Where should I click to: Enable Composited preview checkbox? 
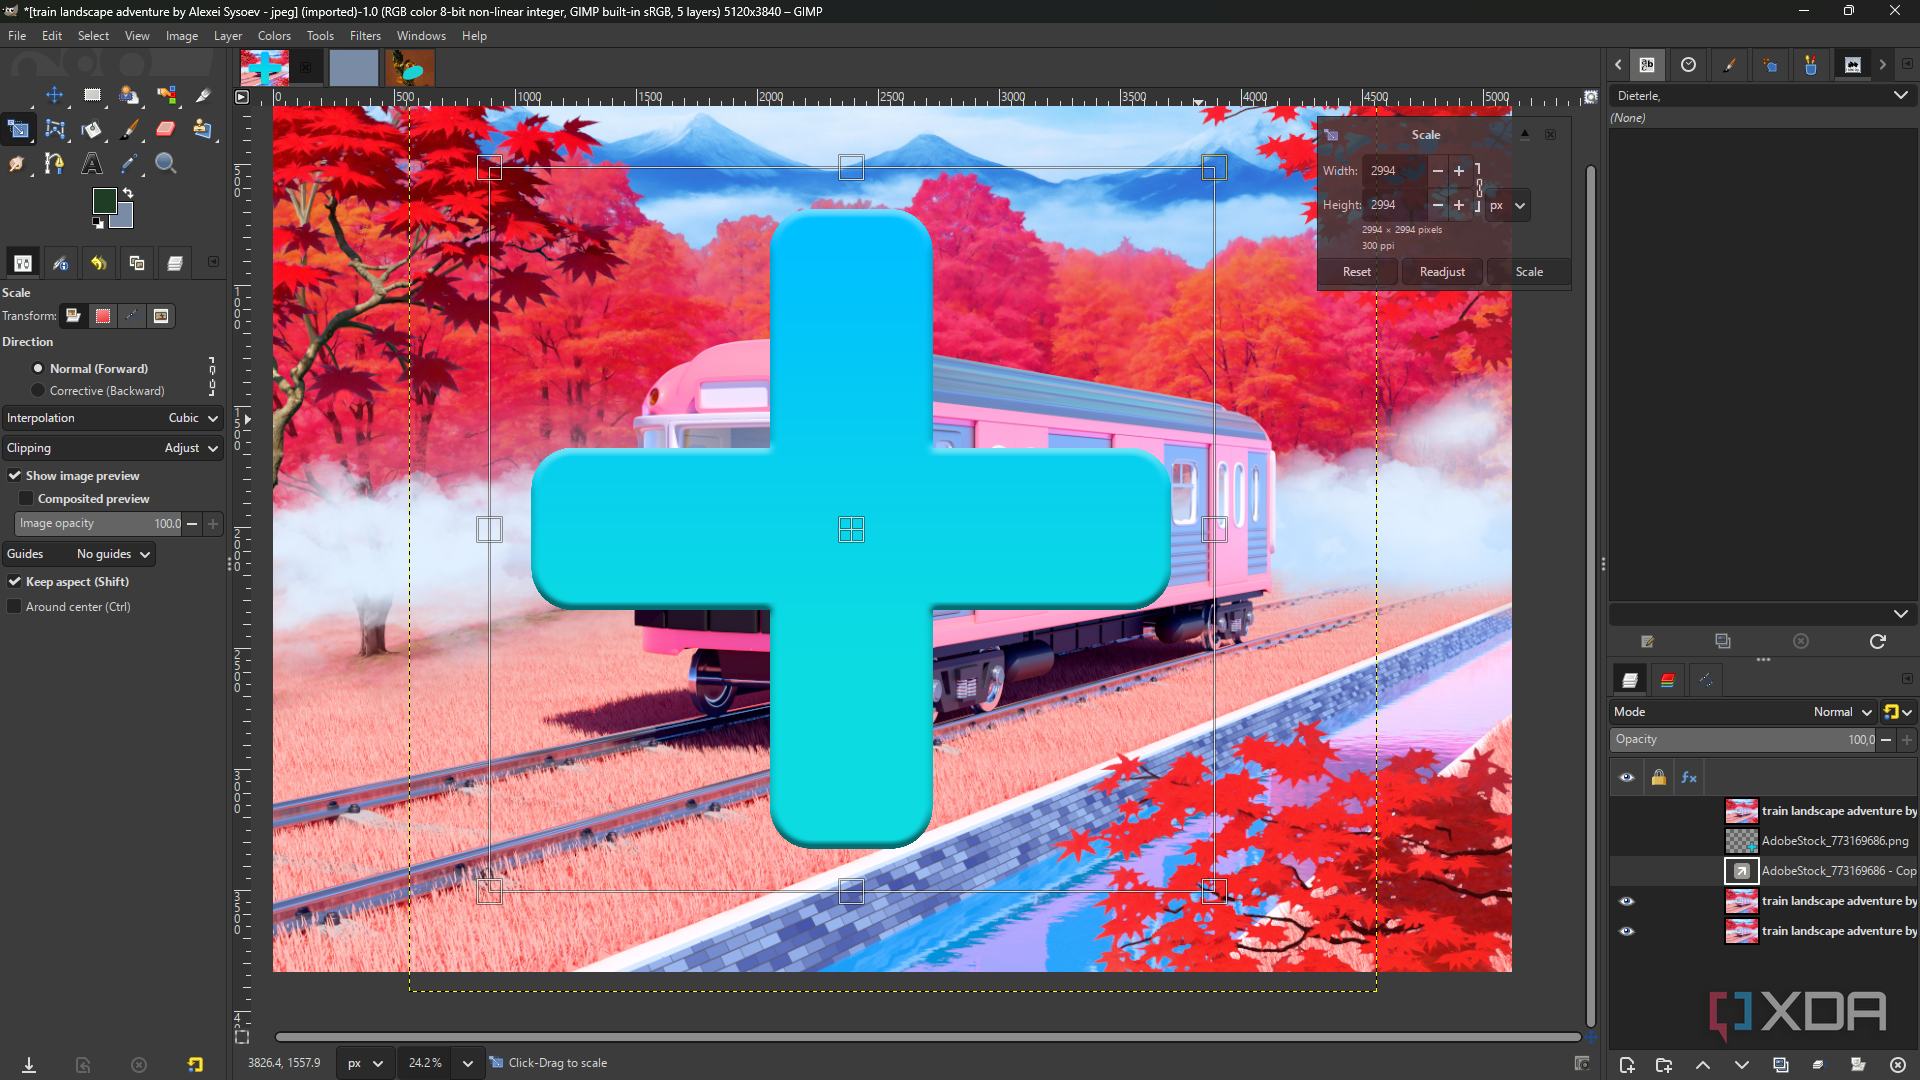(27, 499)
